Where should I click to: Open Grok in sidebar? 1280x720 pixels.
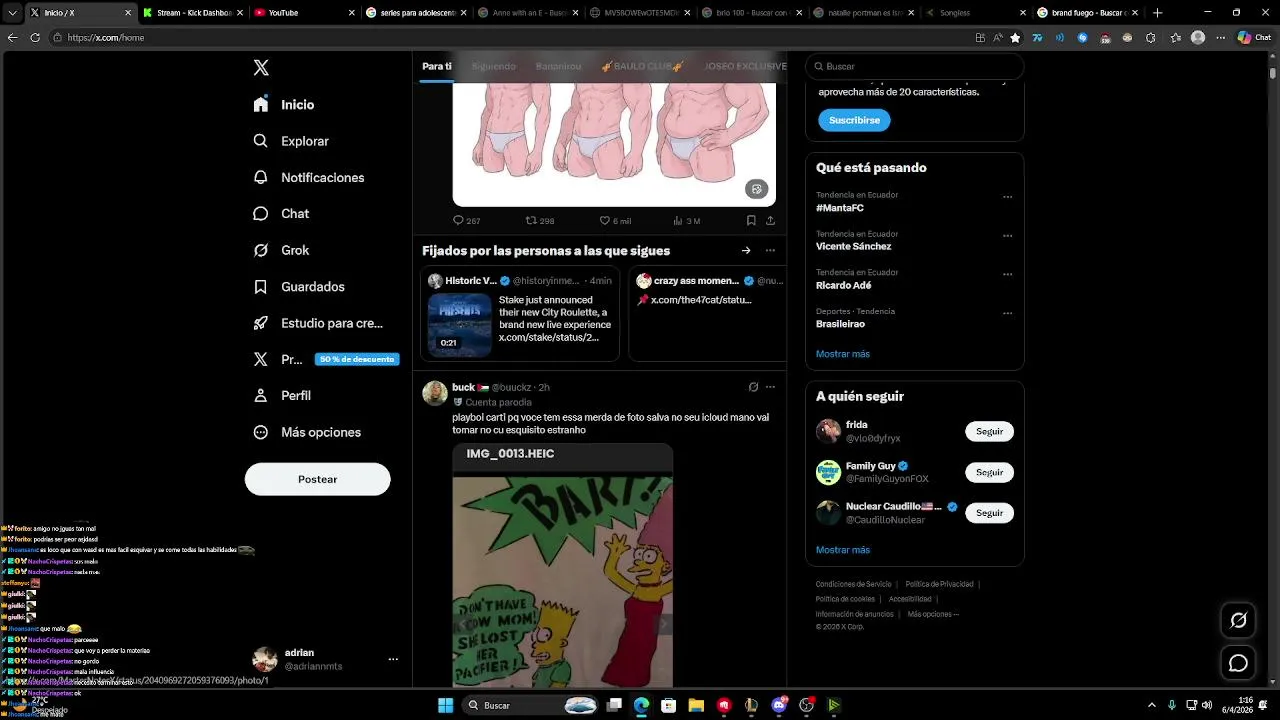coord(281,250)
